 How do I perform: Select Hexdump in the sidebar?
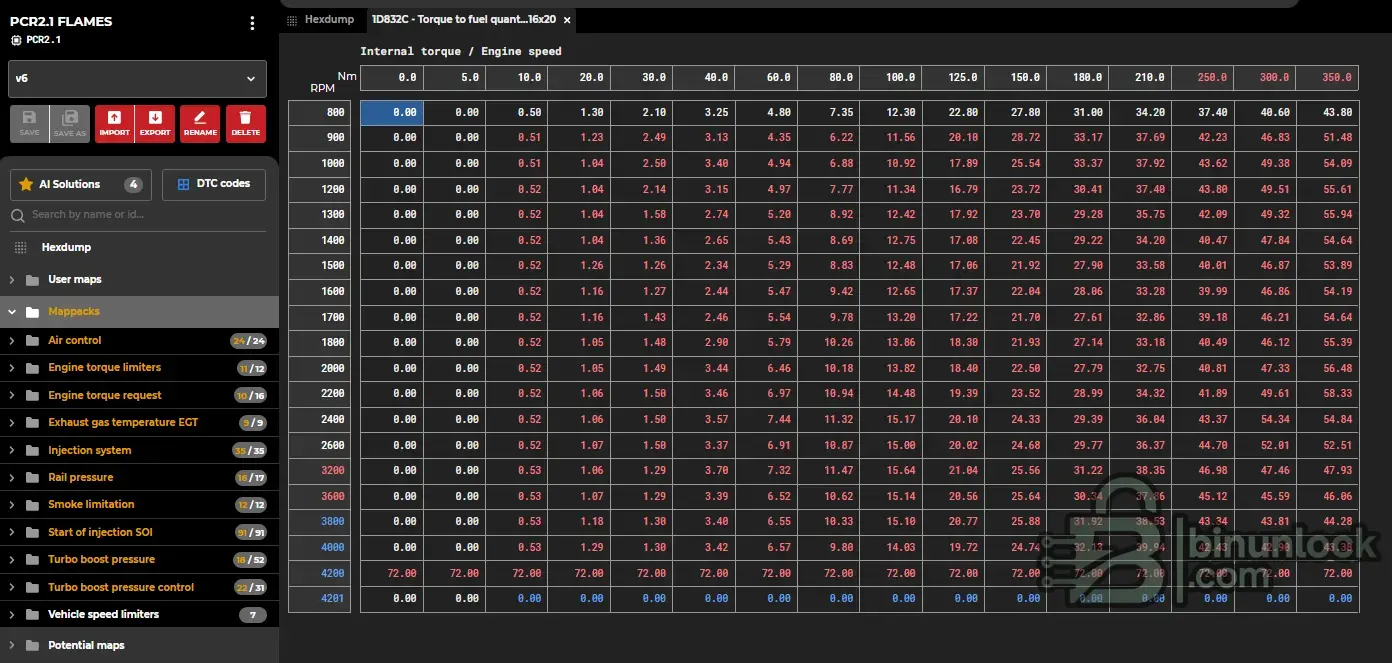(65, 247)
